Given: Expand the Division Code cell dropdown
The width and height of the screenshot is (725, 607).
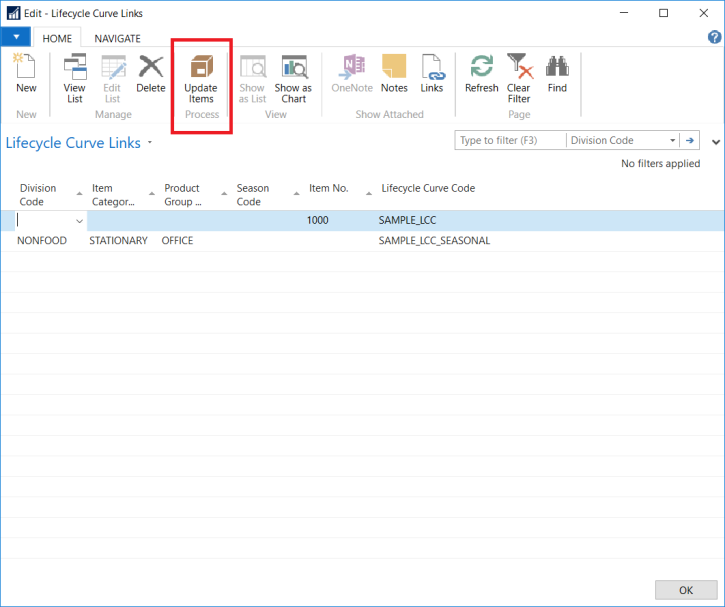Looking at the screenshot, I should pos(79,221).
